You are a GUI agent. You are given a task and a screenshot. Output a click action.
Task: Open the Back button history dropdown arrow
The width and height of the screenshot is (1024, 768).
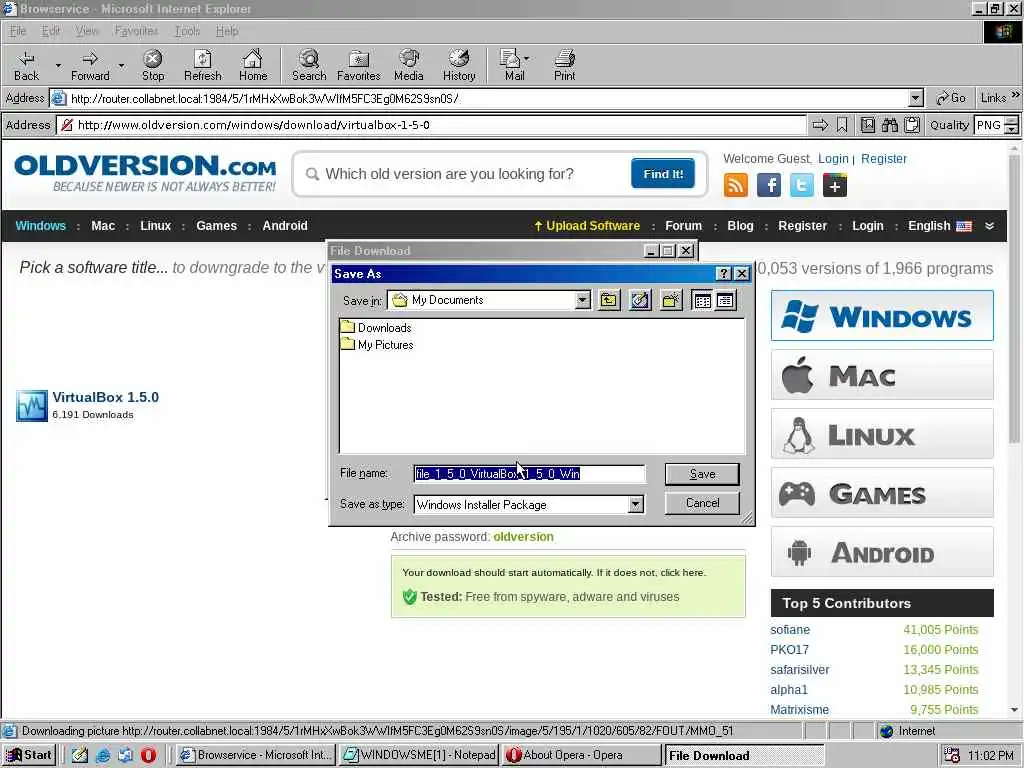click(58, 66)
